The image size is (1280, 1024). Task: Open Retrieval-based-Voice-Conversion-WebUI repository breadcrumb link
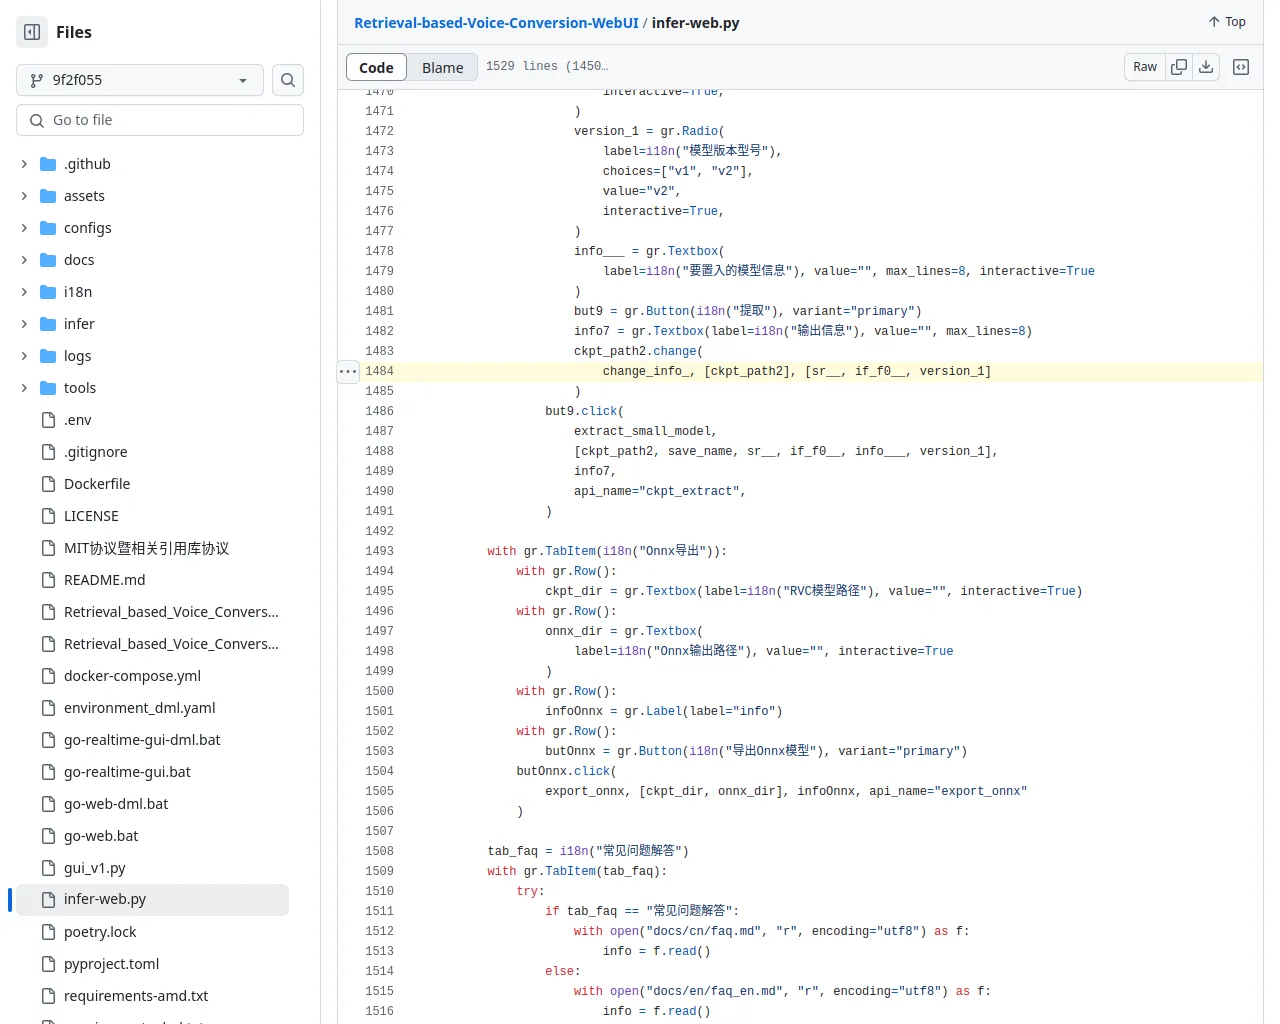pyautogui.click(x=496, y=23)
